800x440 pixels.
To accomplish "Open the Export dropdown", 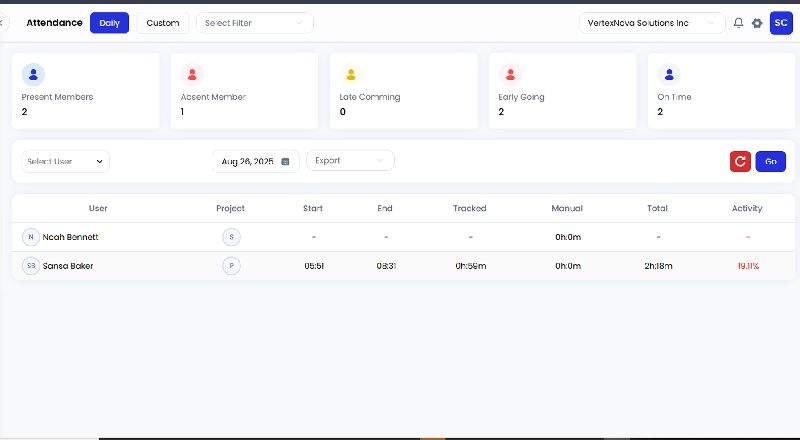I will (349, 160).
